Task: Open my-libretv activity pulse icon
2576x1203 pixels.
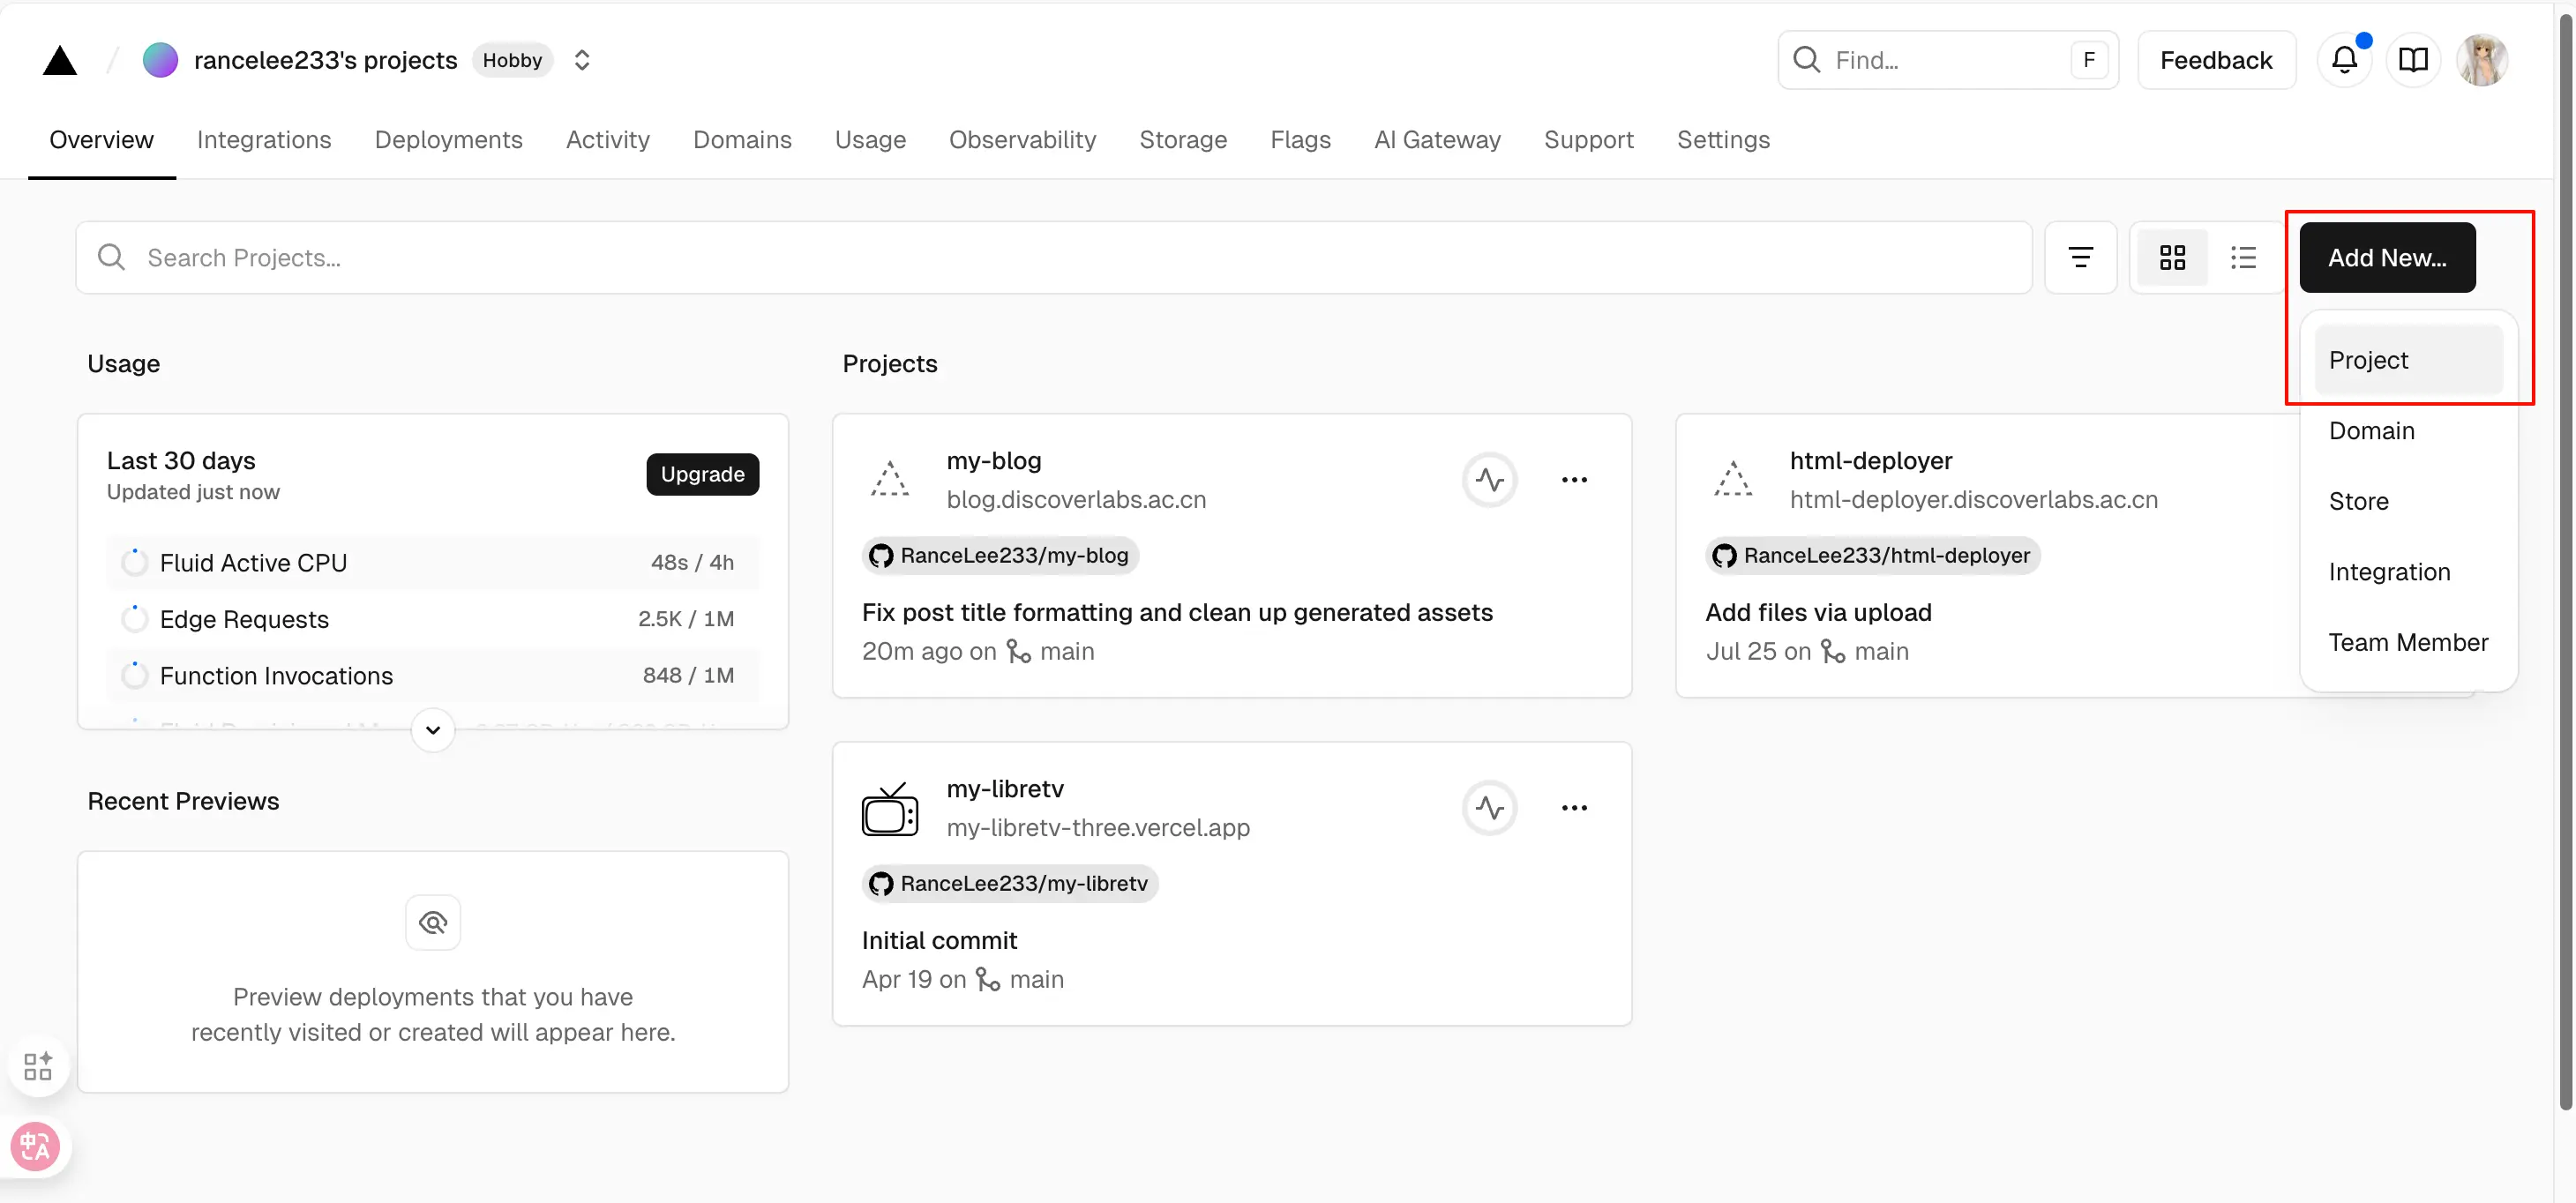Action: (1489, 808)
